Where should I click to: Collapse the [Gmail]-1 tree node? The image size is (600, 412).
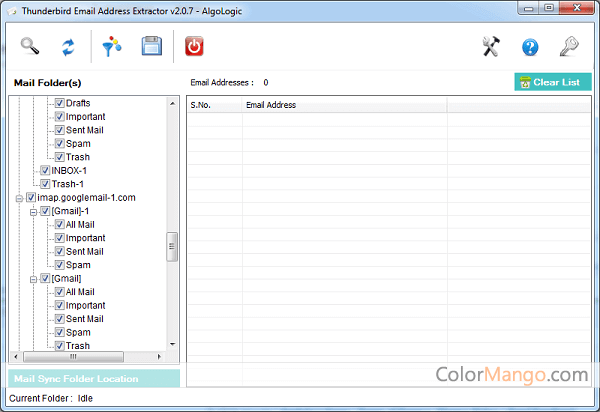point(33,212)
